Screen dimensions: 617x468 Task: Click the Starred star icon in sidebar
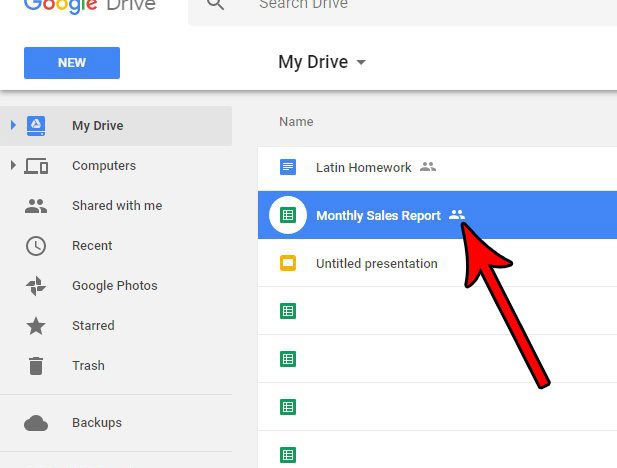coord(36,326)
